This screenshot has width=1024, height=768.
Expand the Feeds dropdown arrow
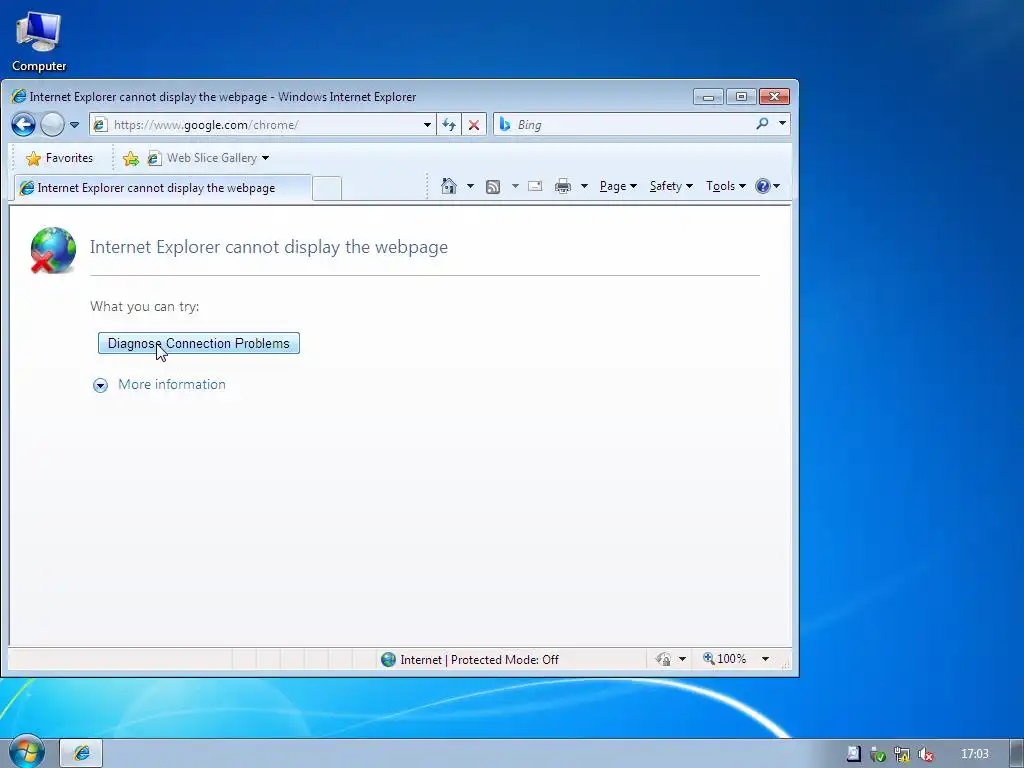click(515, 186)
